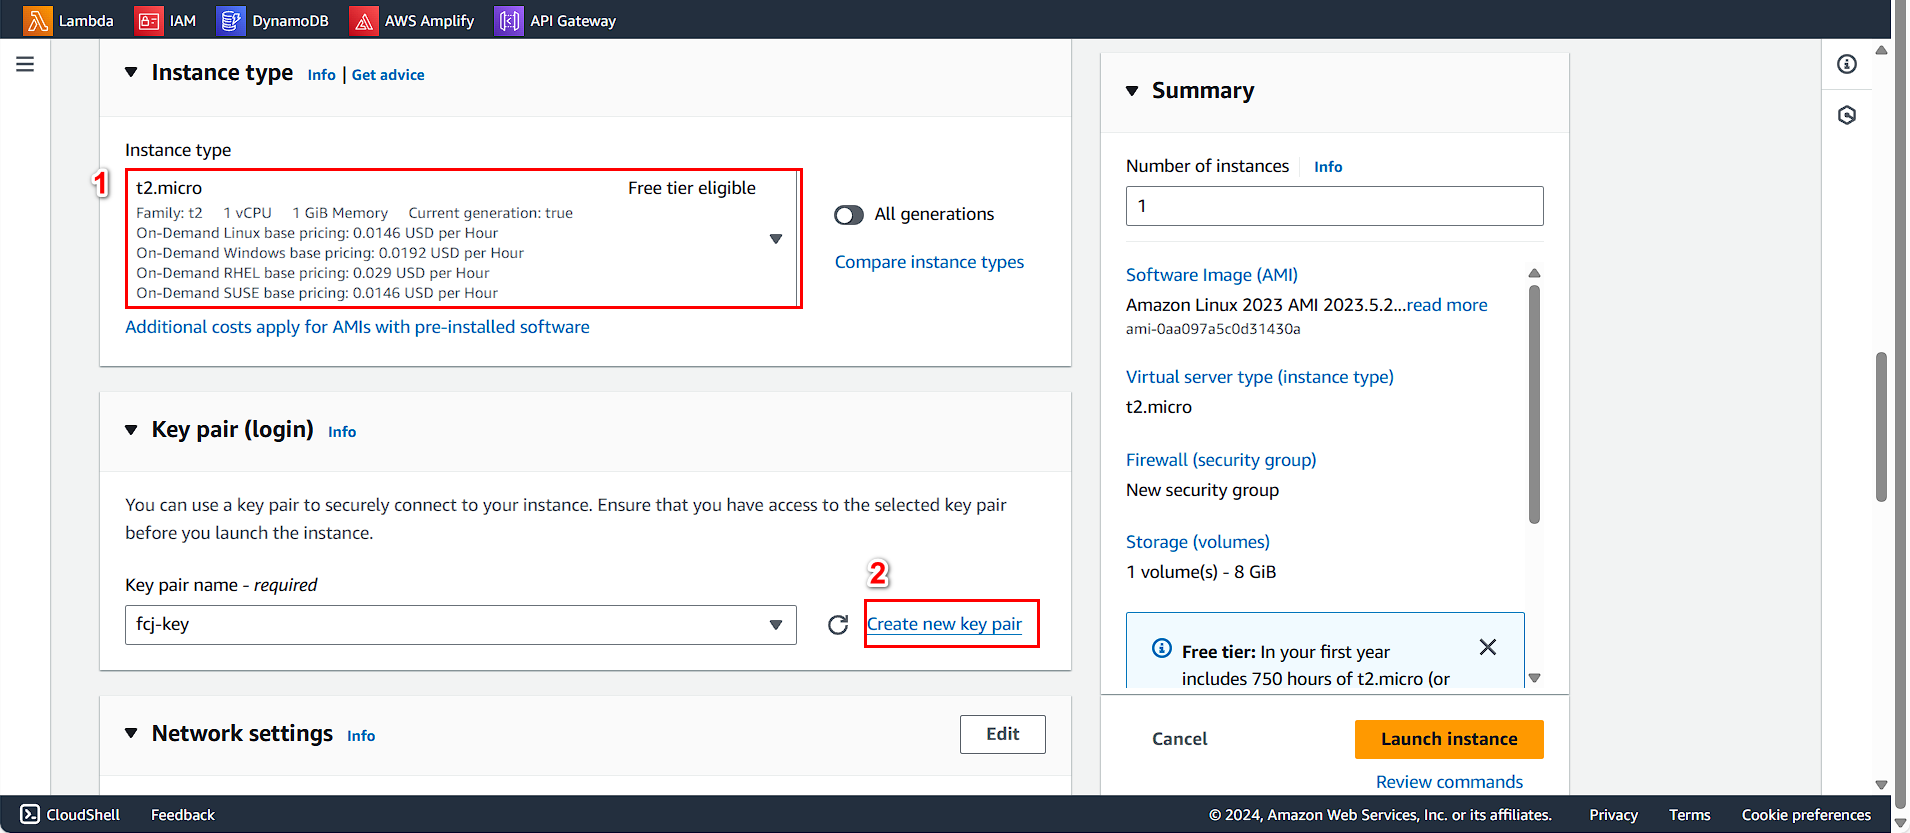Open the Software Image (AMI) link
The height and width of the screenshot is (833, 1910).
click(1212, 275)
